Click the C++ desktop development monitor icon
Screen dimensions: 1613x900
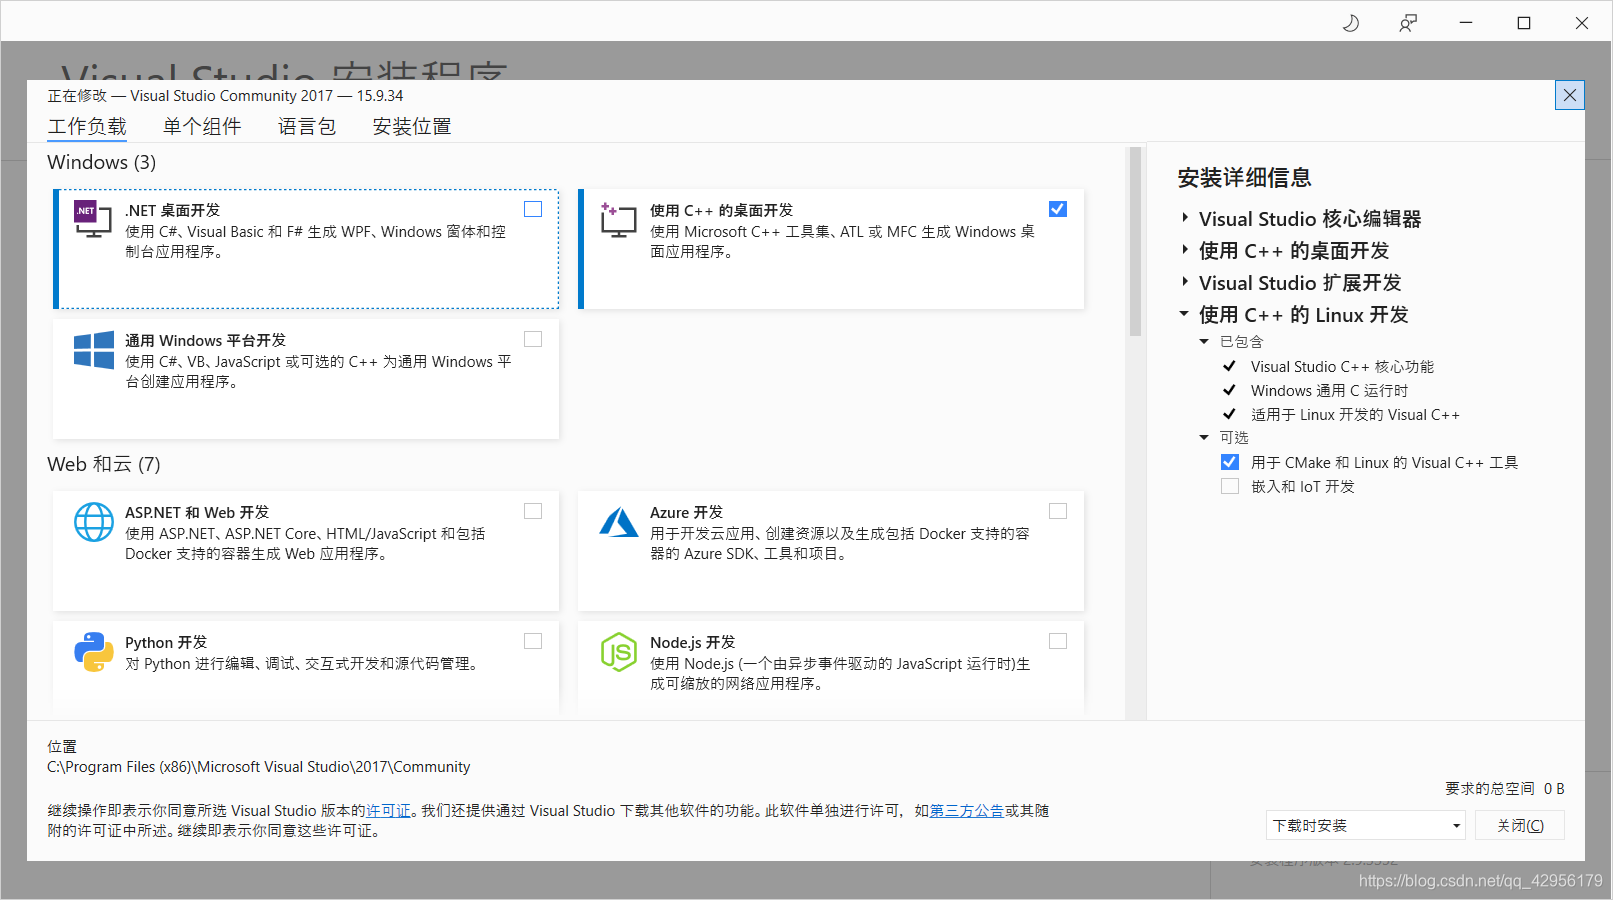pyautogui.click(x=618, y=219)
